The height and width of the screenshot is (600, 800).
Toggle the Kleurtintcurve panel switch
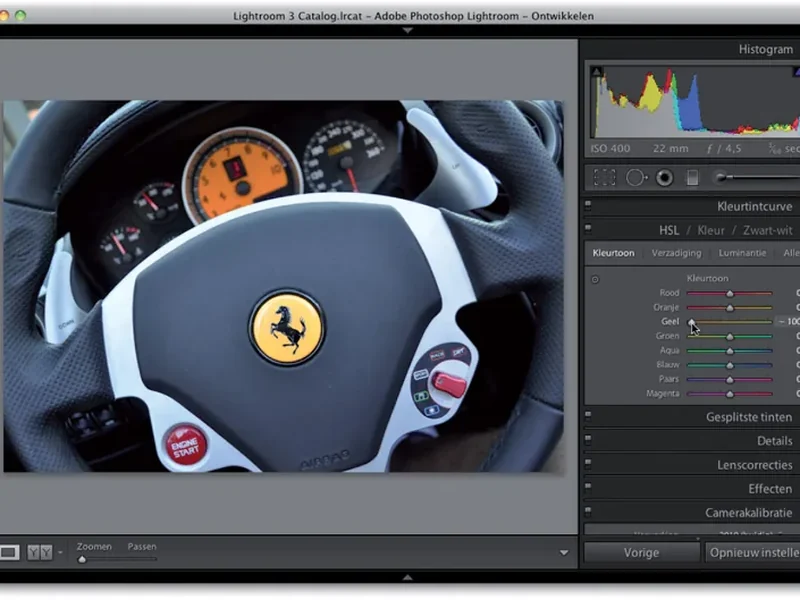(x=588, y=205)
